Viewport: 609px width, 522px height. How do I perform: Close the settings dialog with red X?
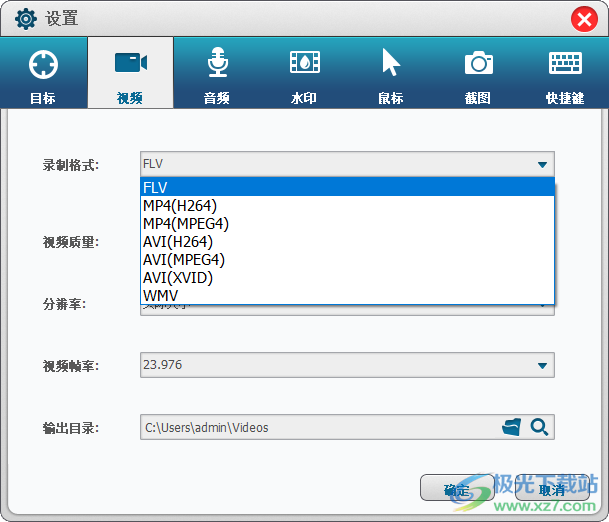coord(584,19)
